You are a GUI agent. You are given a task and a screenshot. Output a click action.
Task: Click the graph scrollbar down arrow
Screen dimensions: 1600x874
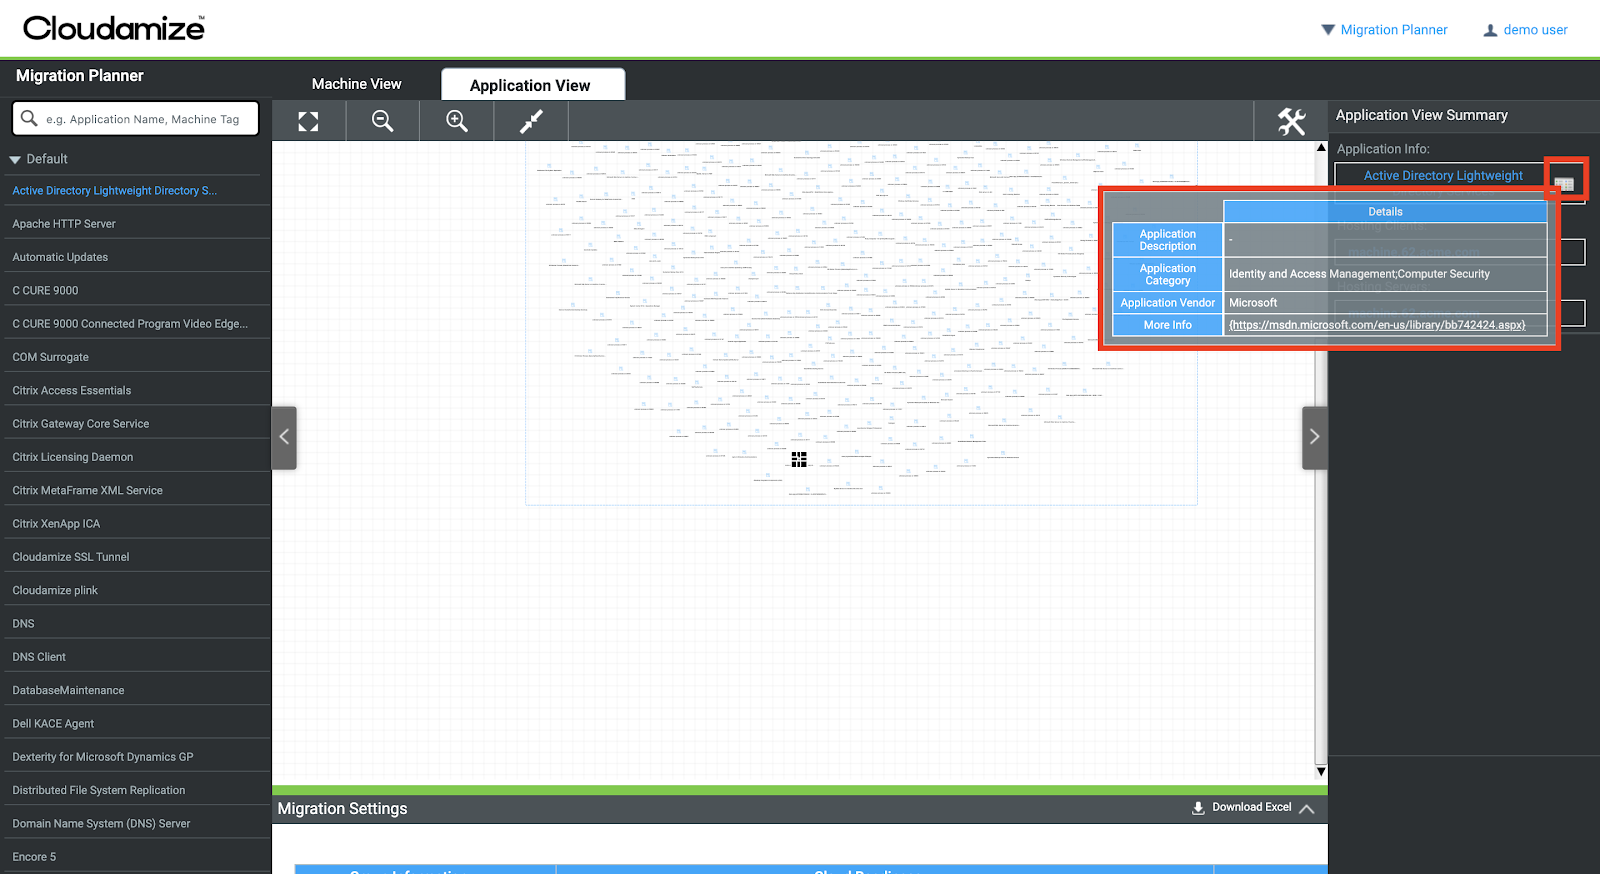point(1321,771)
